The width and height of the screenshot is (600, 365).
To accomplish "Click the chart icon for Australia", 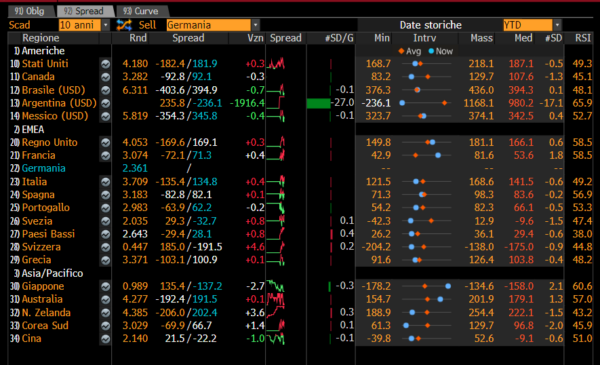I will tap(105, 300).
